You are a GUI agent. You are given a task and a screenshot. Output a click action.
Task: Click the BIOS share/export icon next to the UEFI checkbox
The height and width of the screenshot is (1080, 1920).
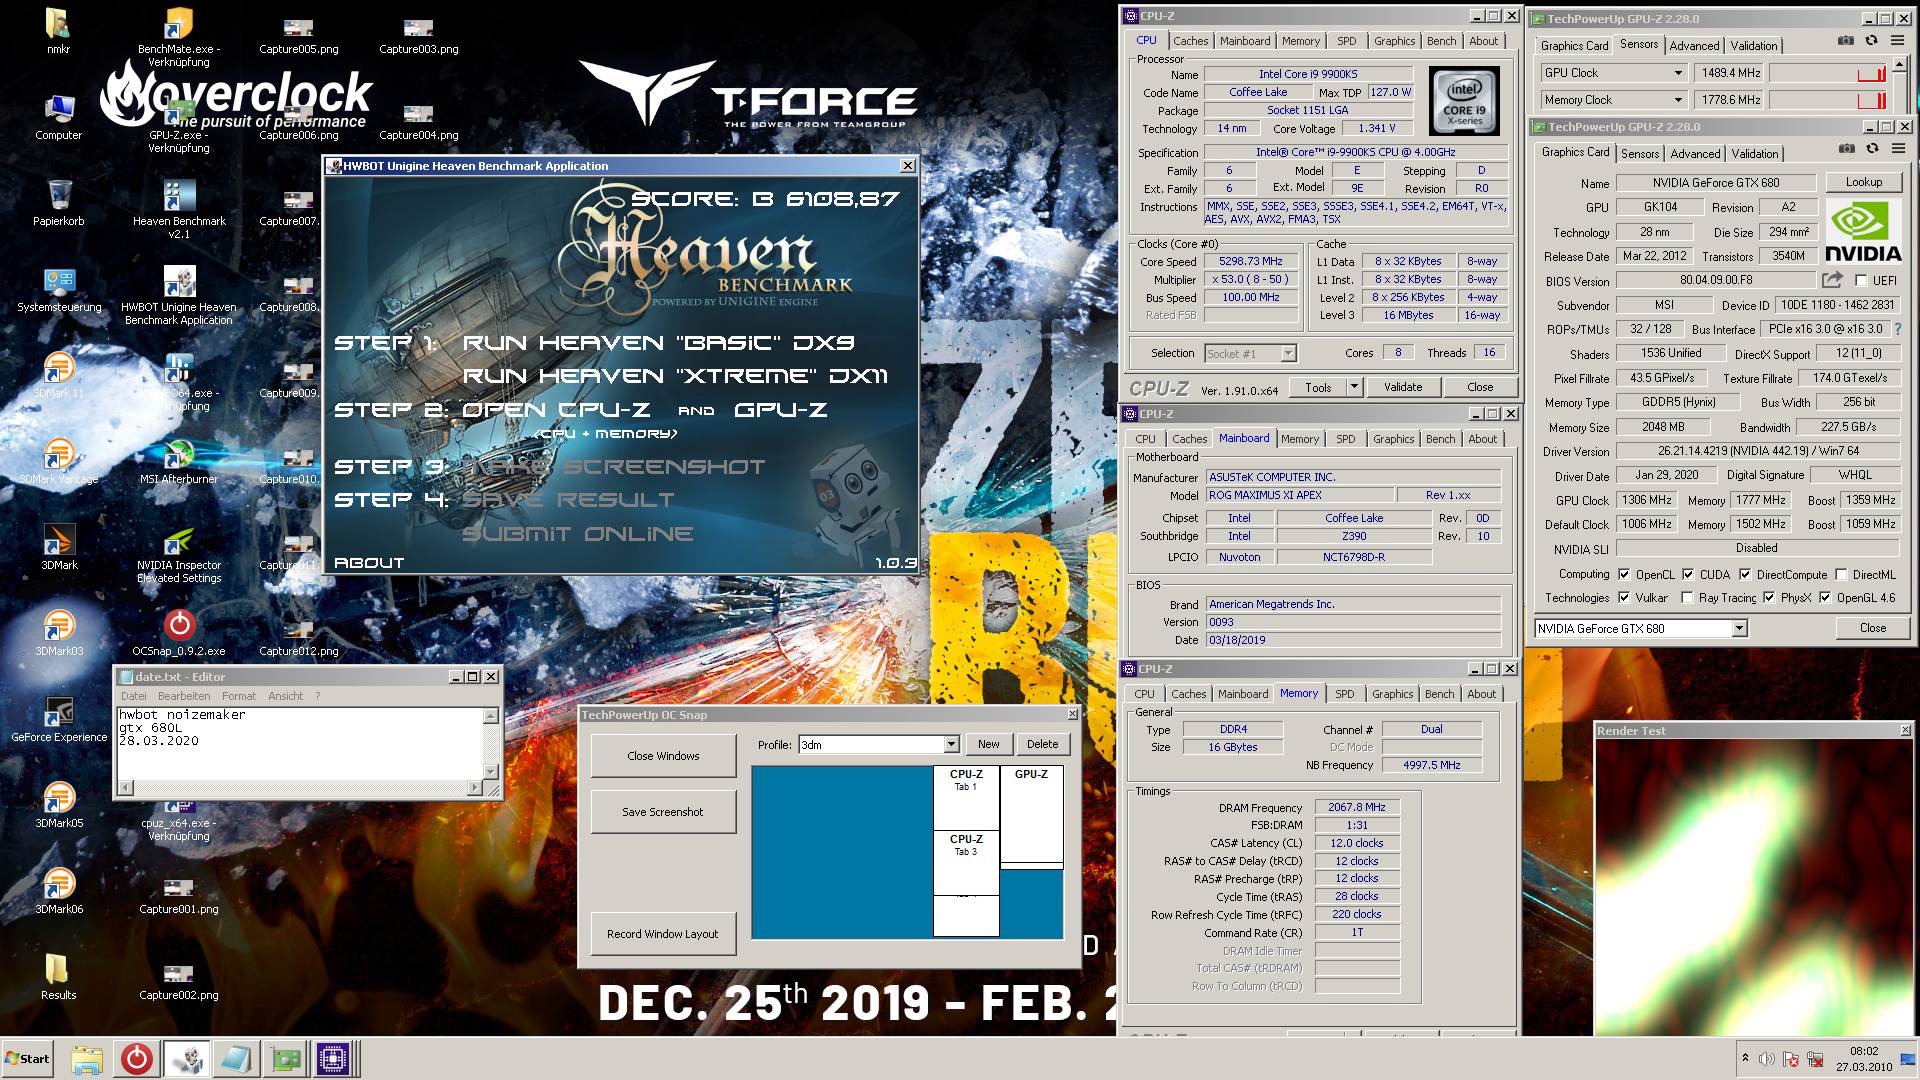1832,281
